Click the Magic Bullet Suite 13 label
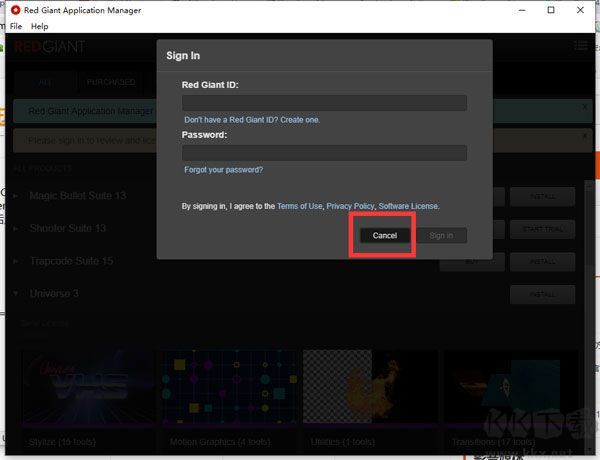Image resolution: width=600 pixels, height=460 pixels. click(x=78, y=196)
